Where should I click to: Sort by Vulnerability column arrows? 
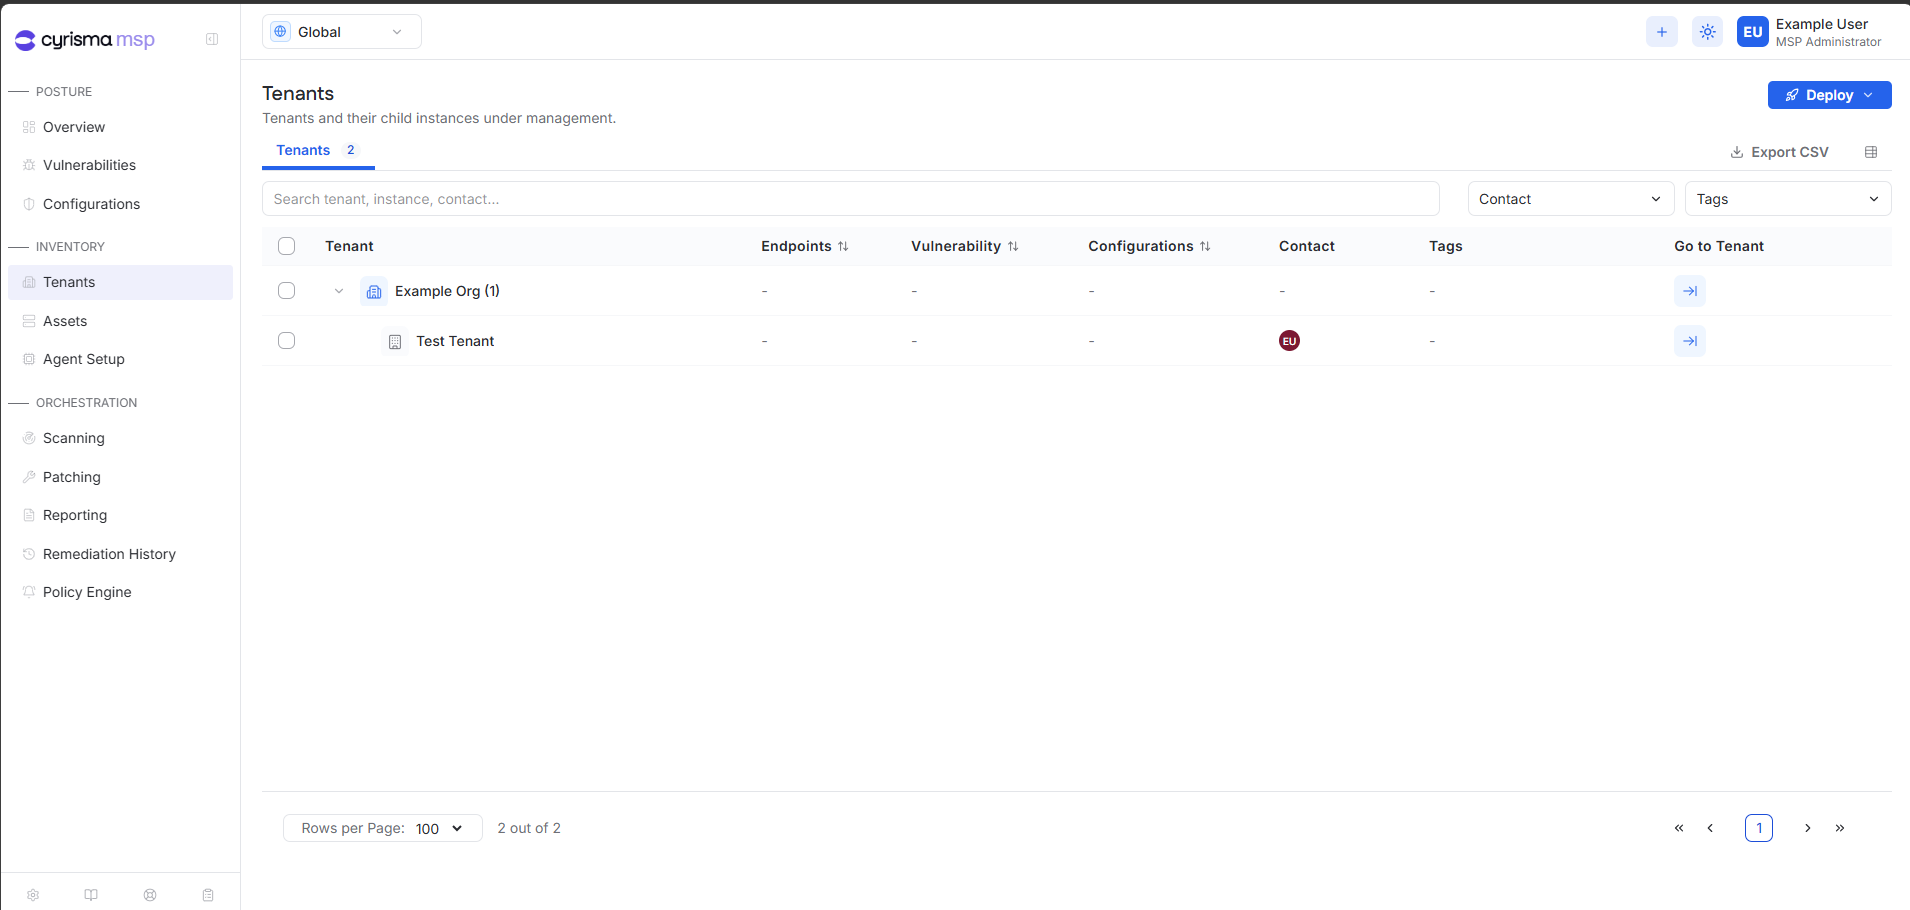(1013, 246)
